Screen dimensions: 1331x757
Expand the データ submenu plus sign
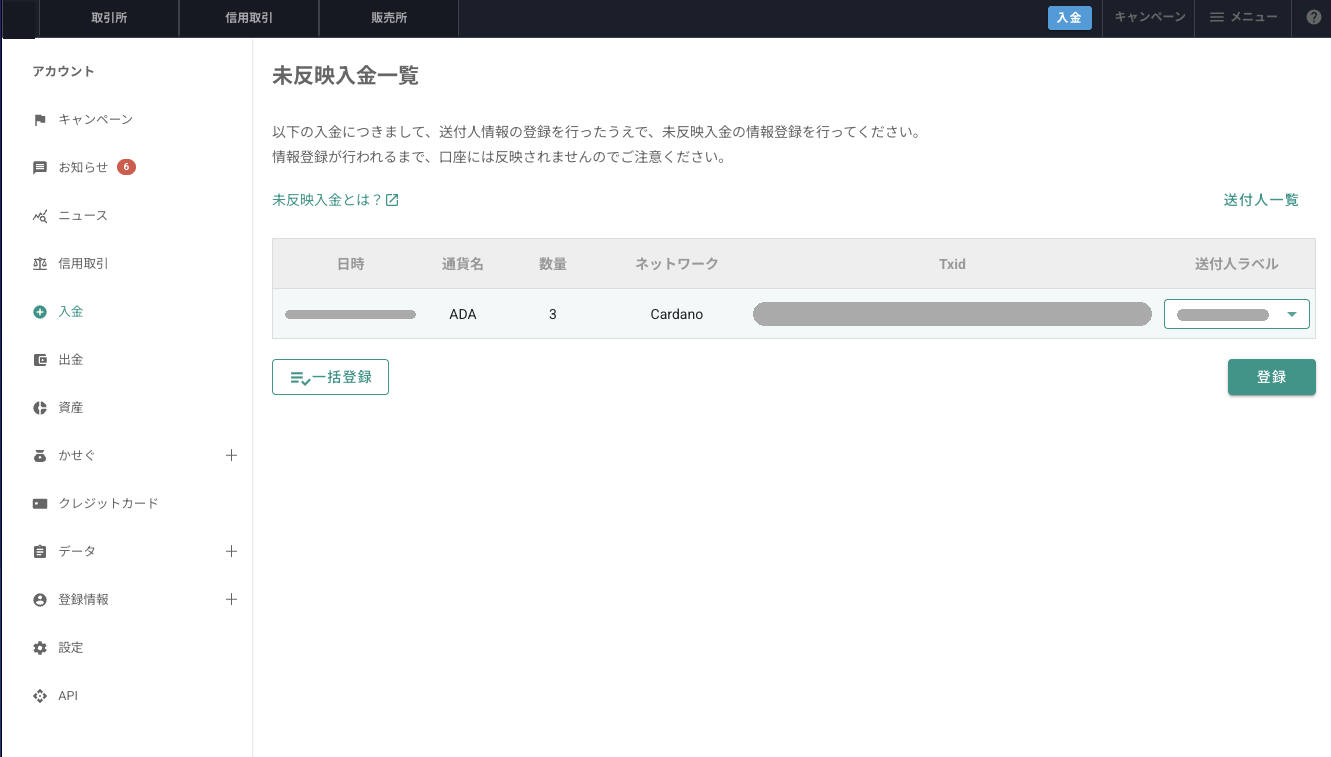[x=231, y=551]
